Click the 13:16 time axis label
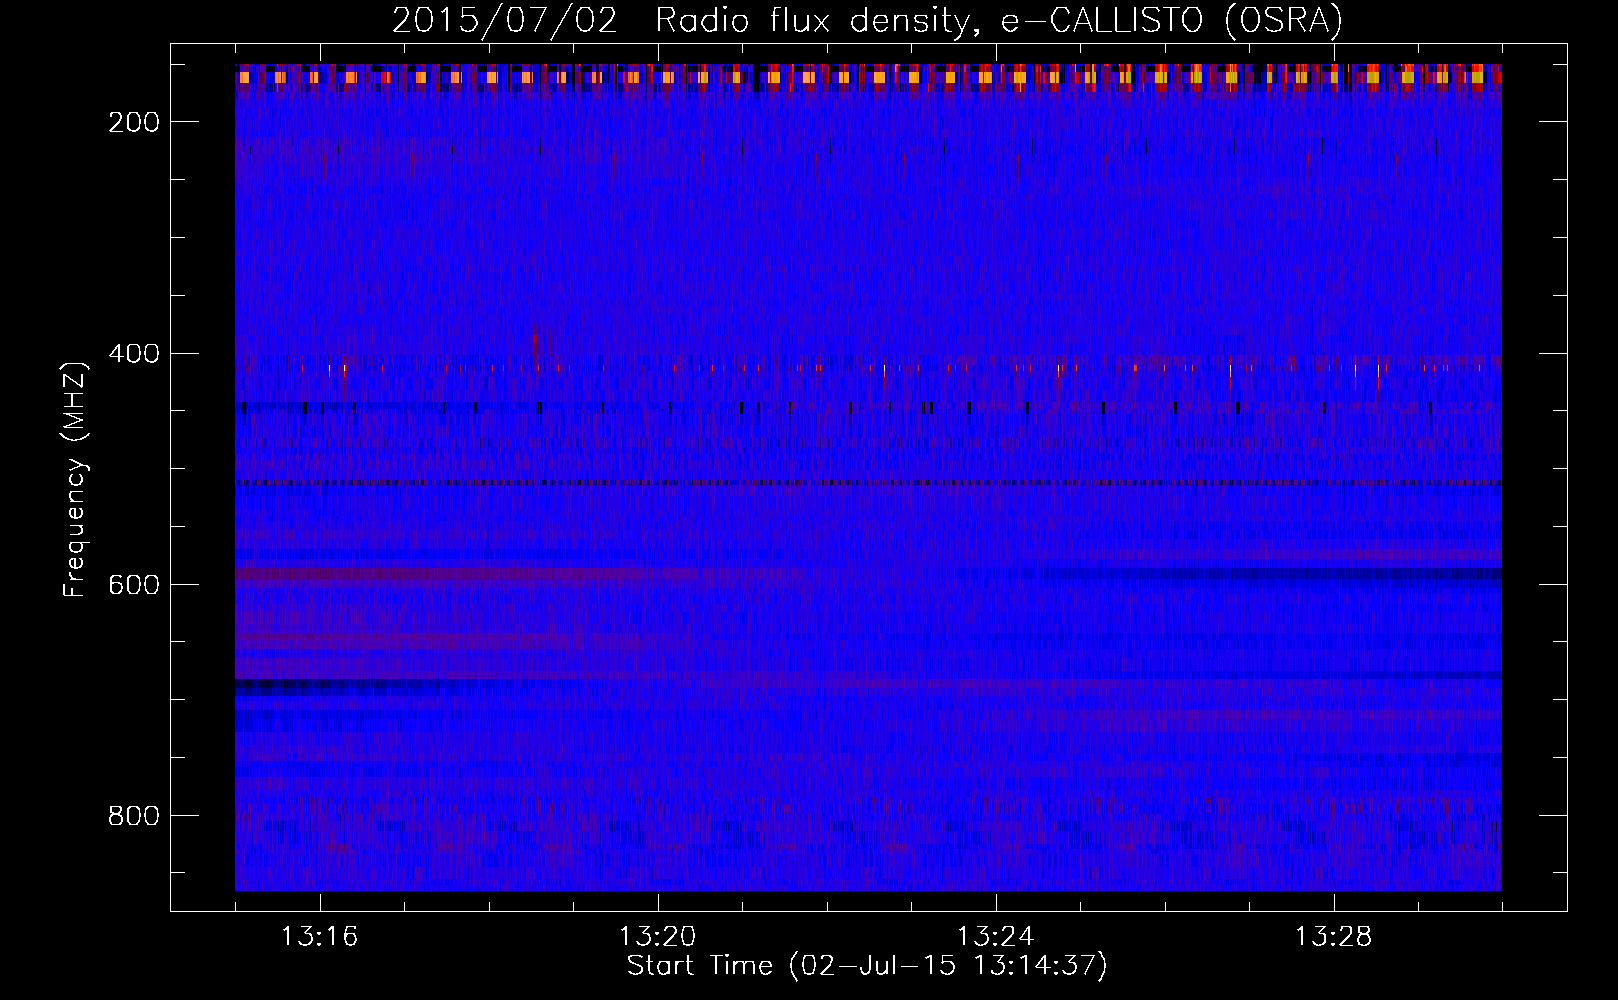 (319, 937)
